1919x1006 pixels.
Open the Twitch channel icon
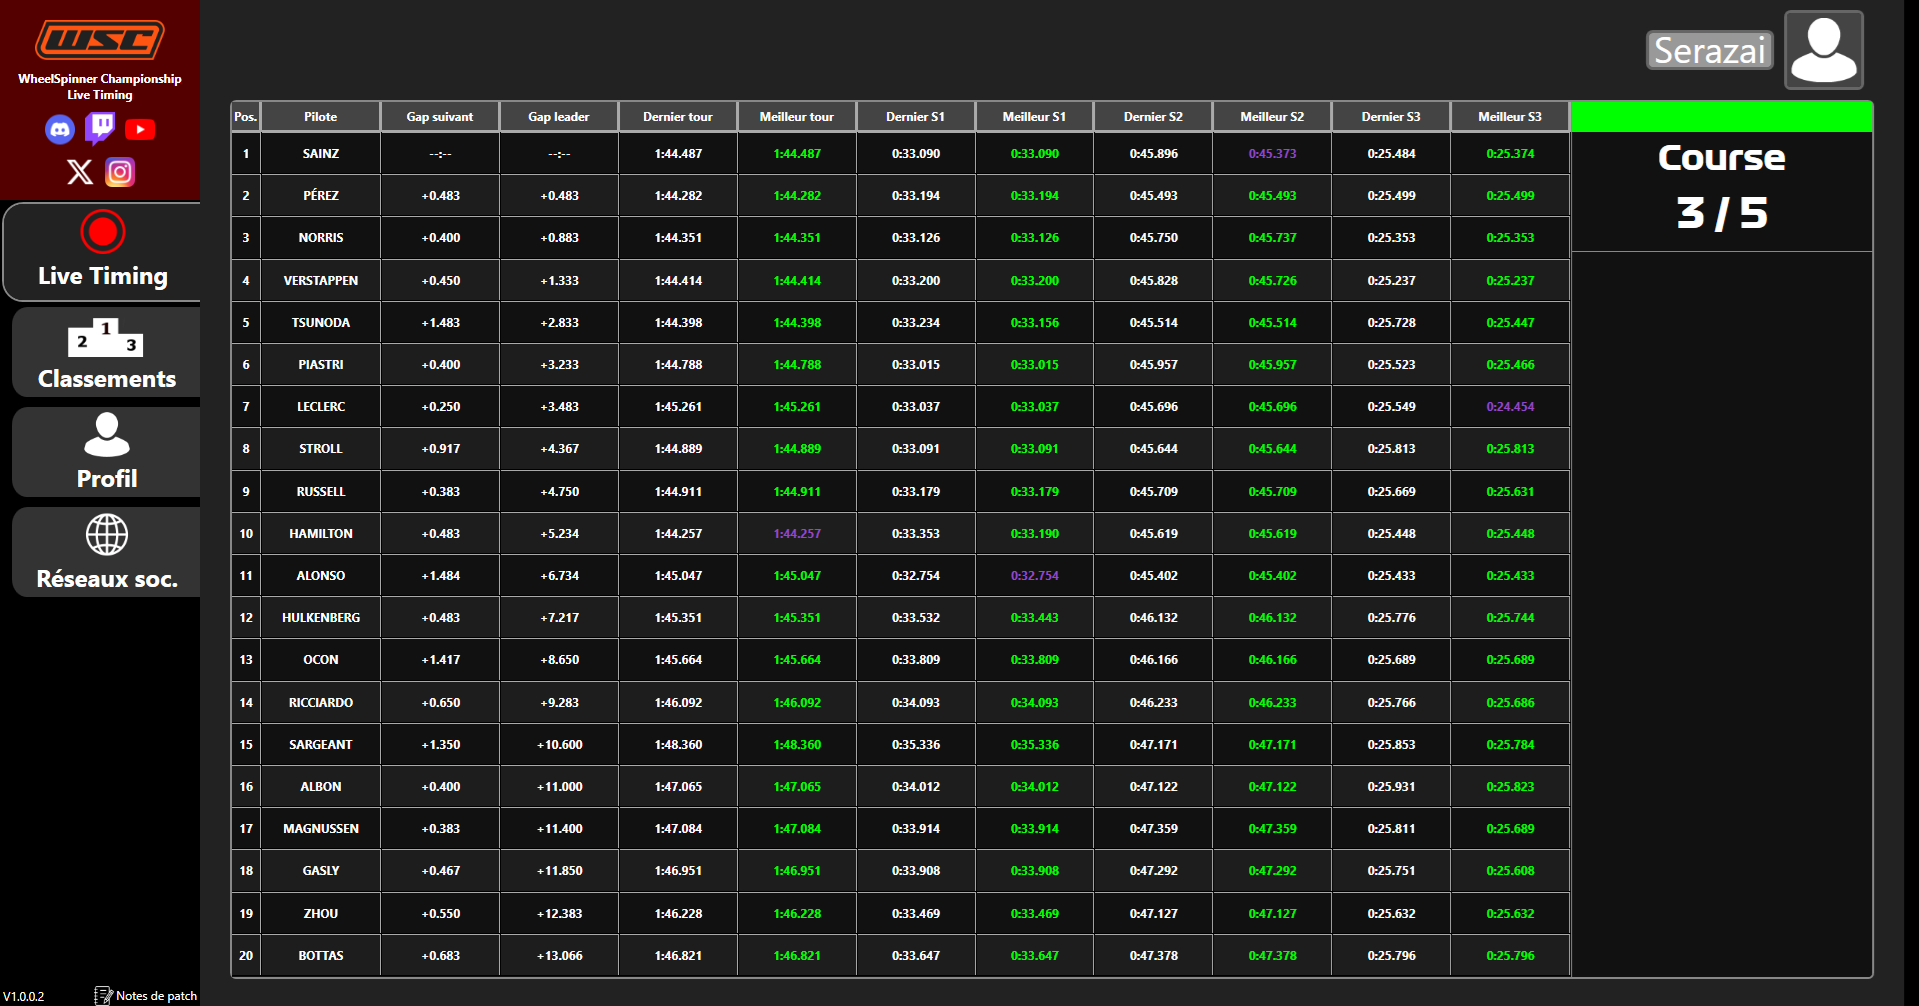click(x=100, y=128)
